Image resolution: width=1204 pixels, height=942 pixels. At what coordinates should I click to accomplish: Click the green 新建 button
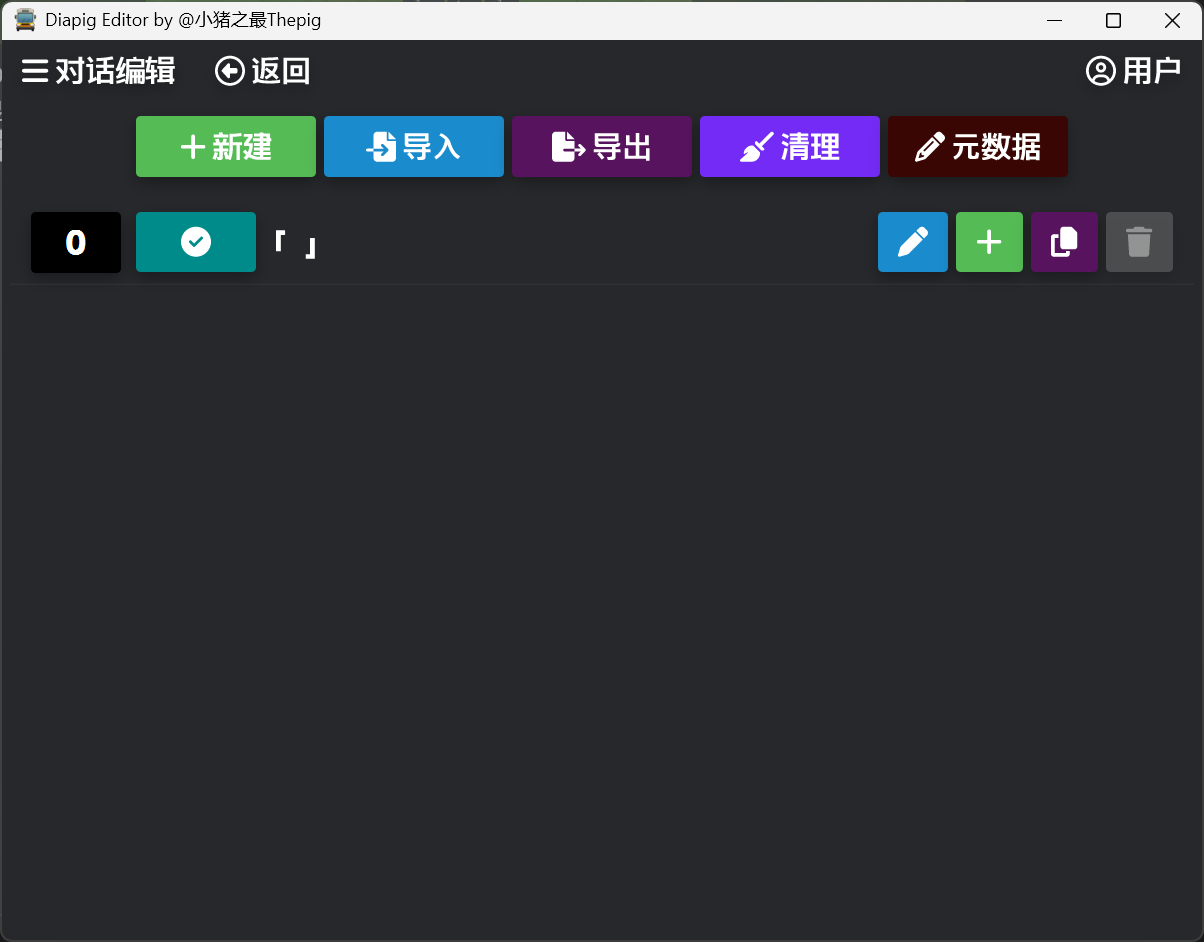(226, 147)
